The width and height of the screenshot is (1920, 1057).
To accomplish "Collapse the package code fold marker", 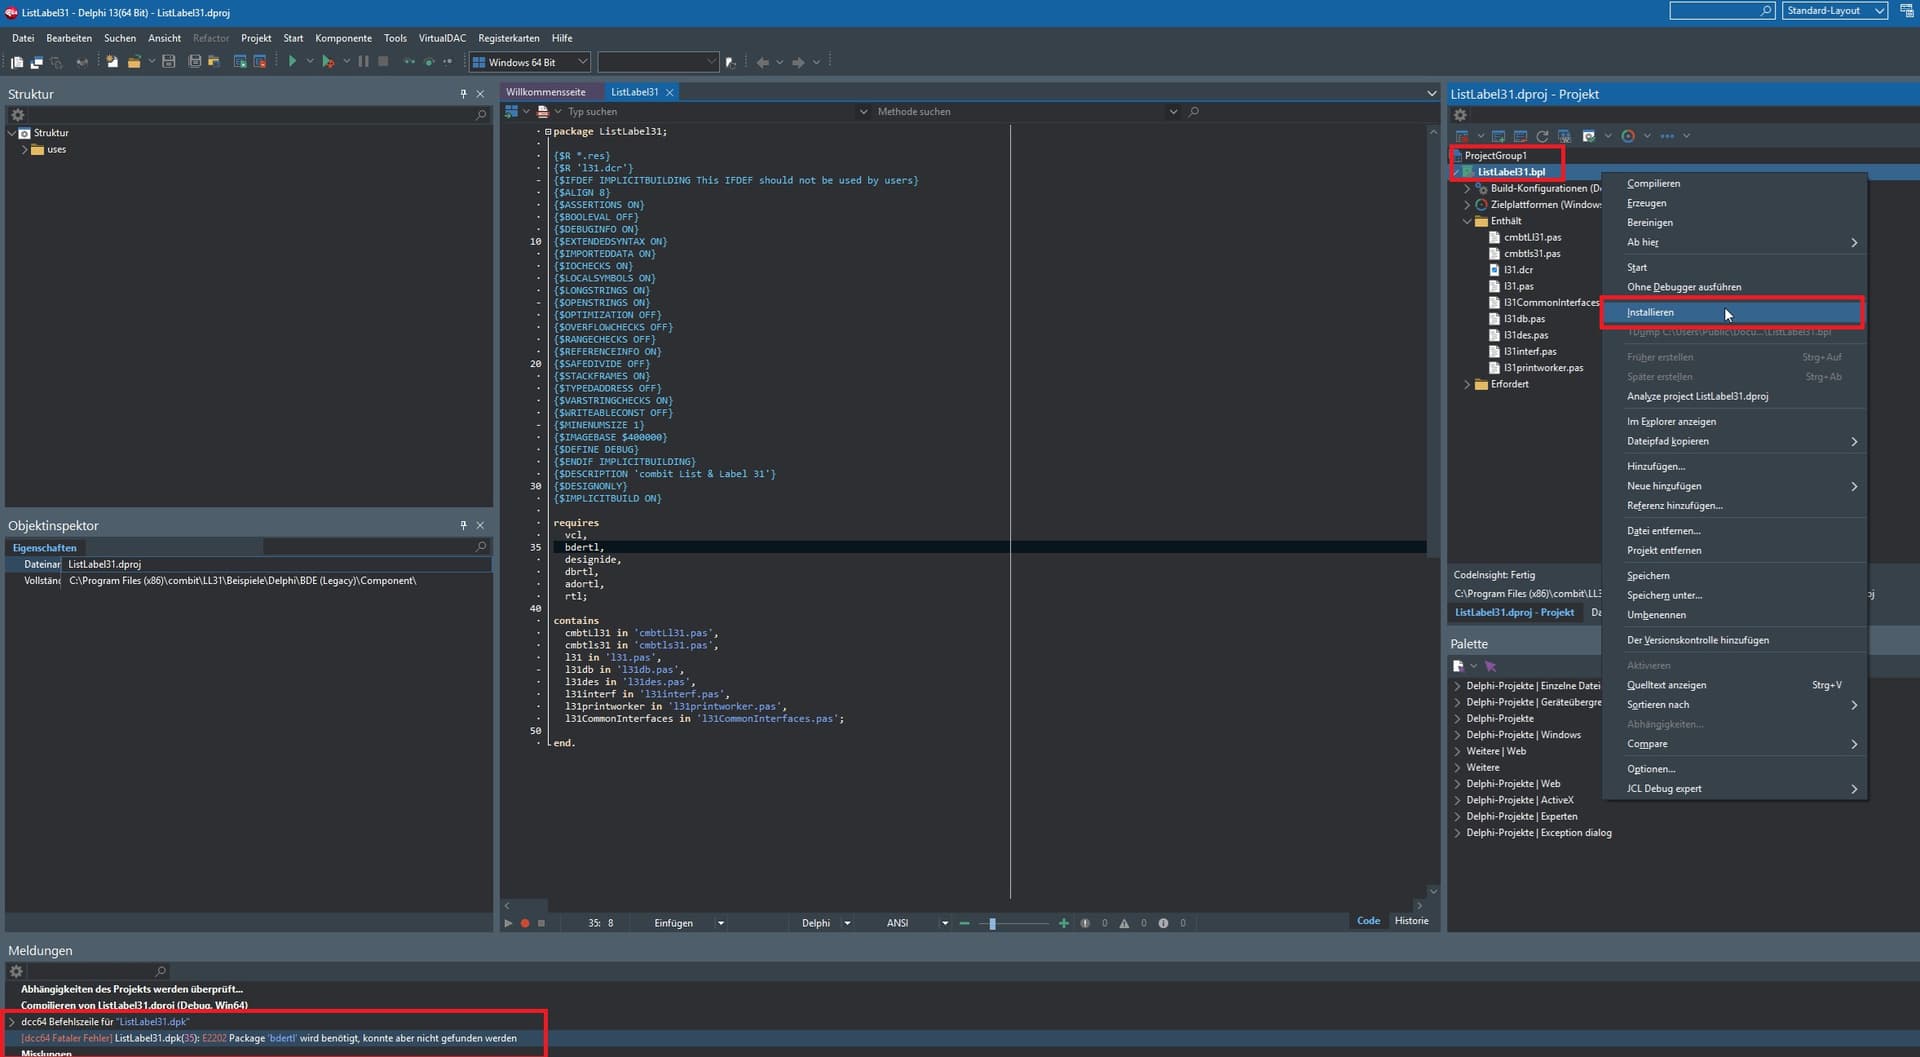I will [548, 132].
